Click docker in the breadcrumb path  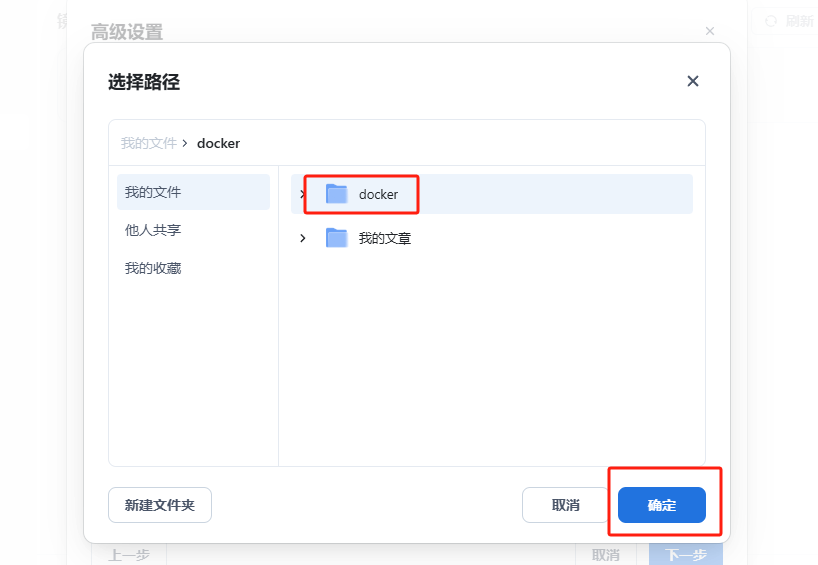pos(218,143)
